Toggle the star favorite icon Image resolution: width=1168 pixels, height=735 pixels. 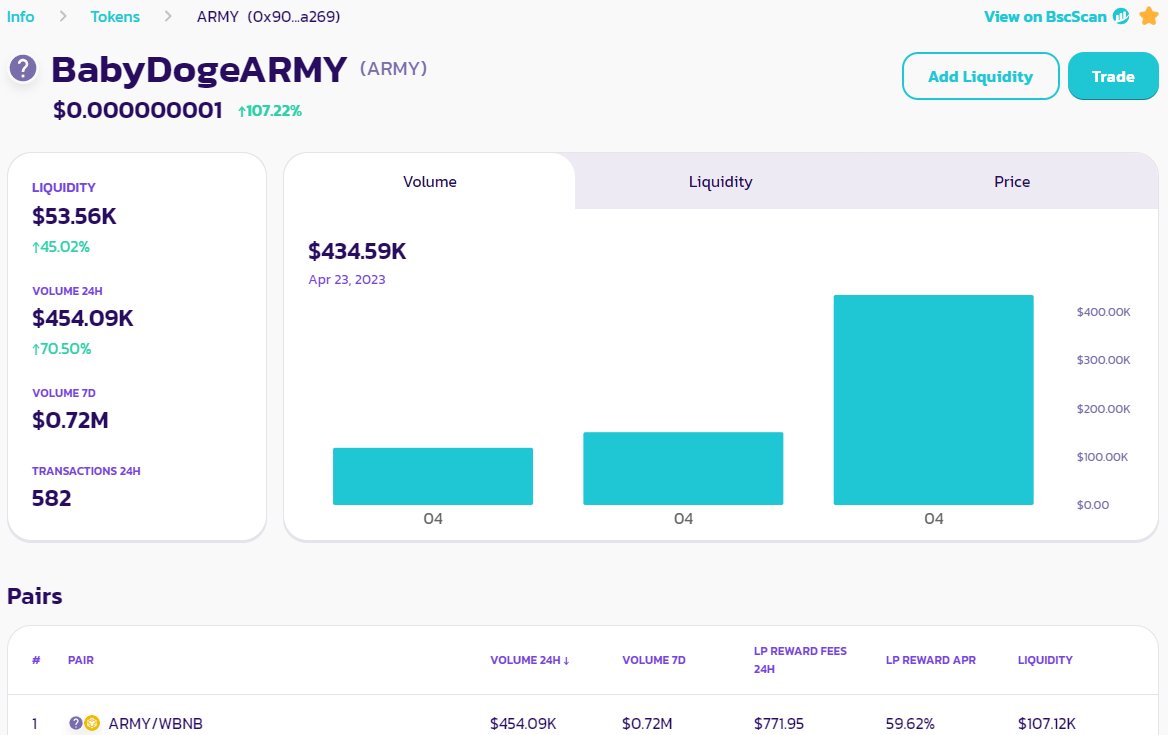(1149, 16)
